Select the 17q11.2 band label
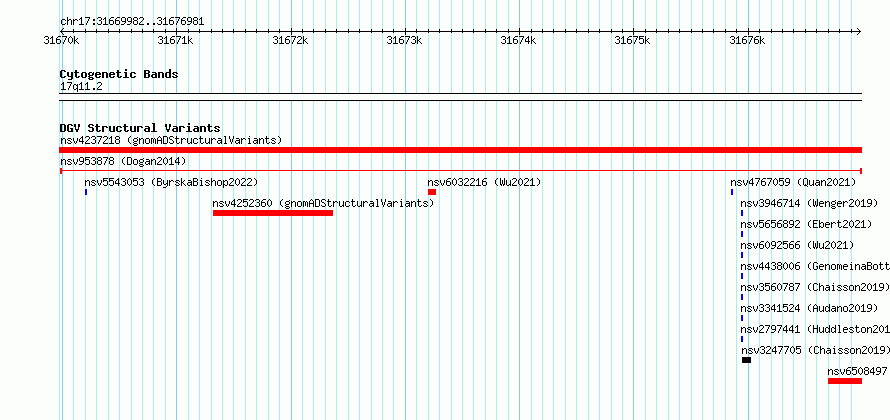 pyautogui.click(x=81, y=86)
